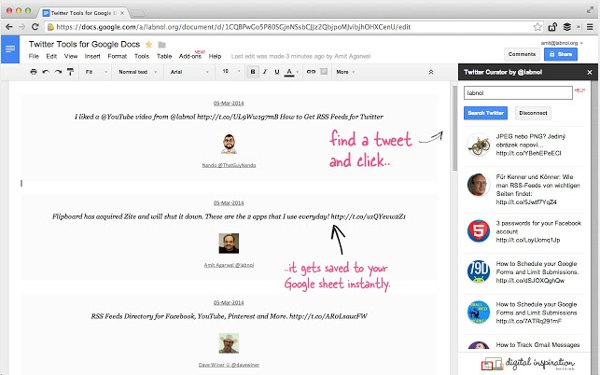Star this document with the star icon

click(x=148, y=44)
